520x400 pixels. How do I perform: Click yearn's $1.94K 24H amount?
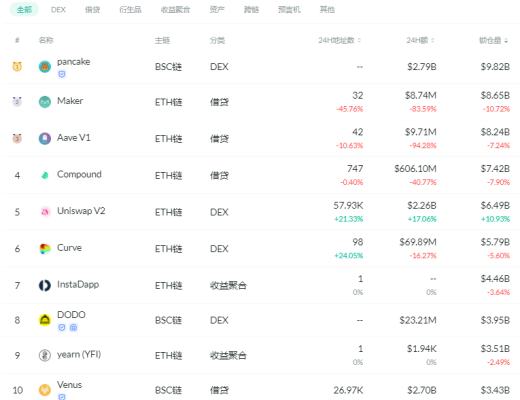(422, 349)
